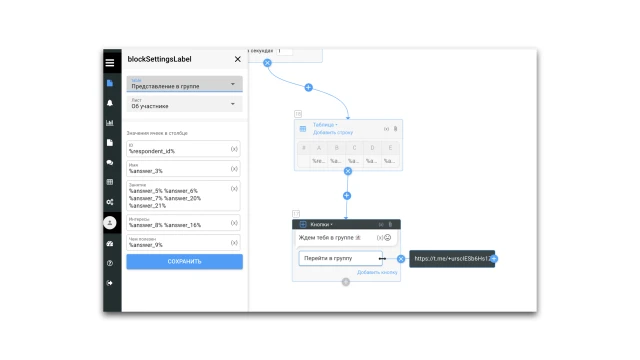The height and width of the screenshot is (360, 640).
Task: Open the dashboard gauge icon in sidebar
Action: (110, 244)
